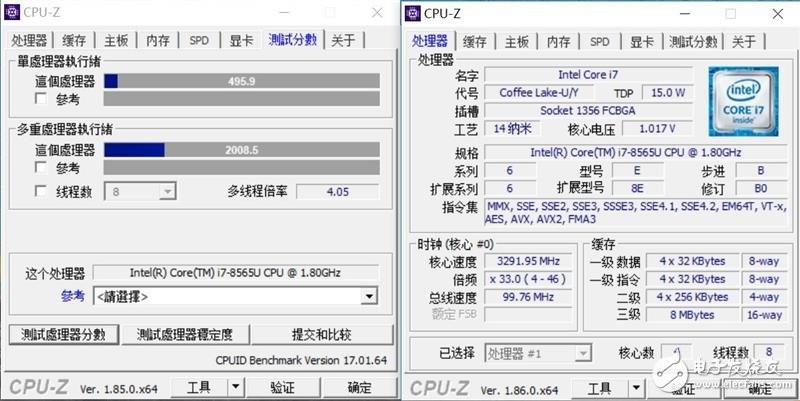800x401 pixels.
Task: Switch to 内存 tab in left window
Action: click(158, 40)
